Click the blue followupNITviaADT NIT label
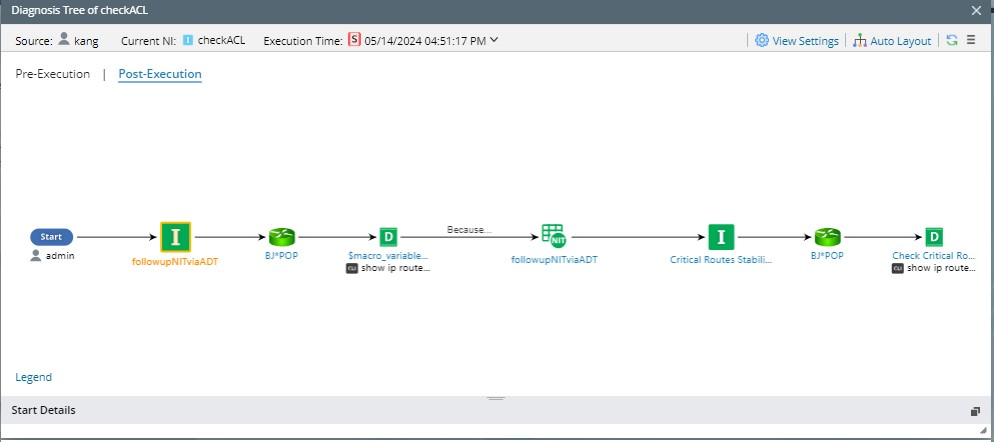This screenshot has width=994, height=442. point(554,259)
